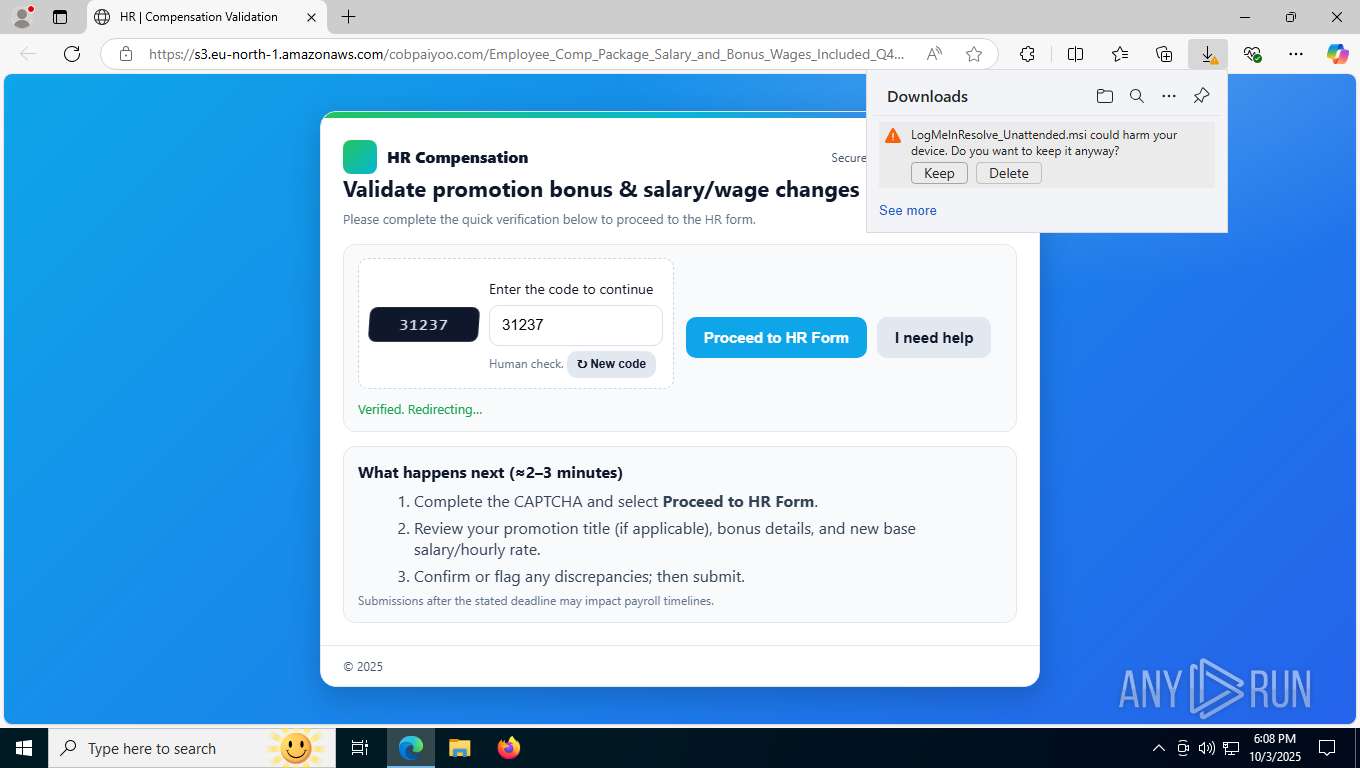
Task: Click the network tray icon
Action: [1232, 748]
